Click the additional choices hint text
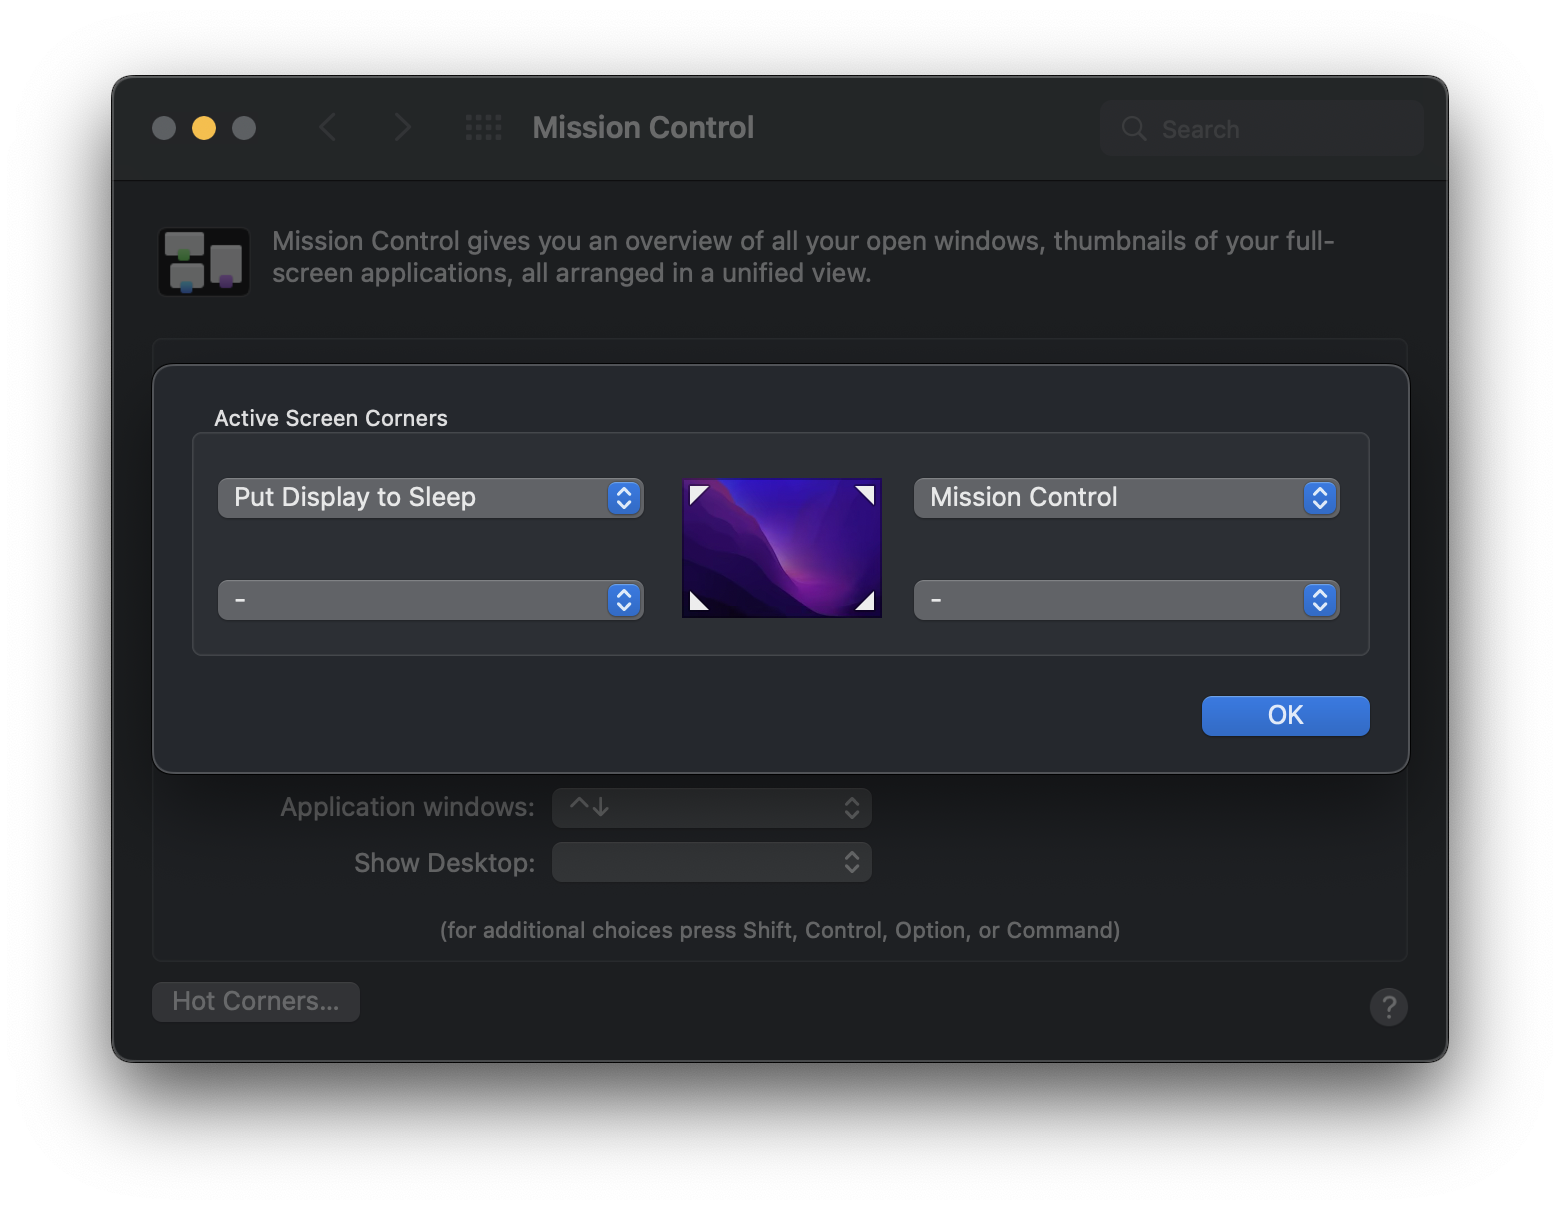This screenshot has height=1210, width=1560. 780,930
